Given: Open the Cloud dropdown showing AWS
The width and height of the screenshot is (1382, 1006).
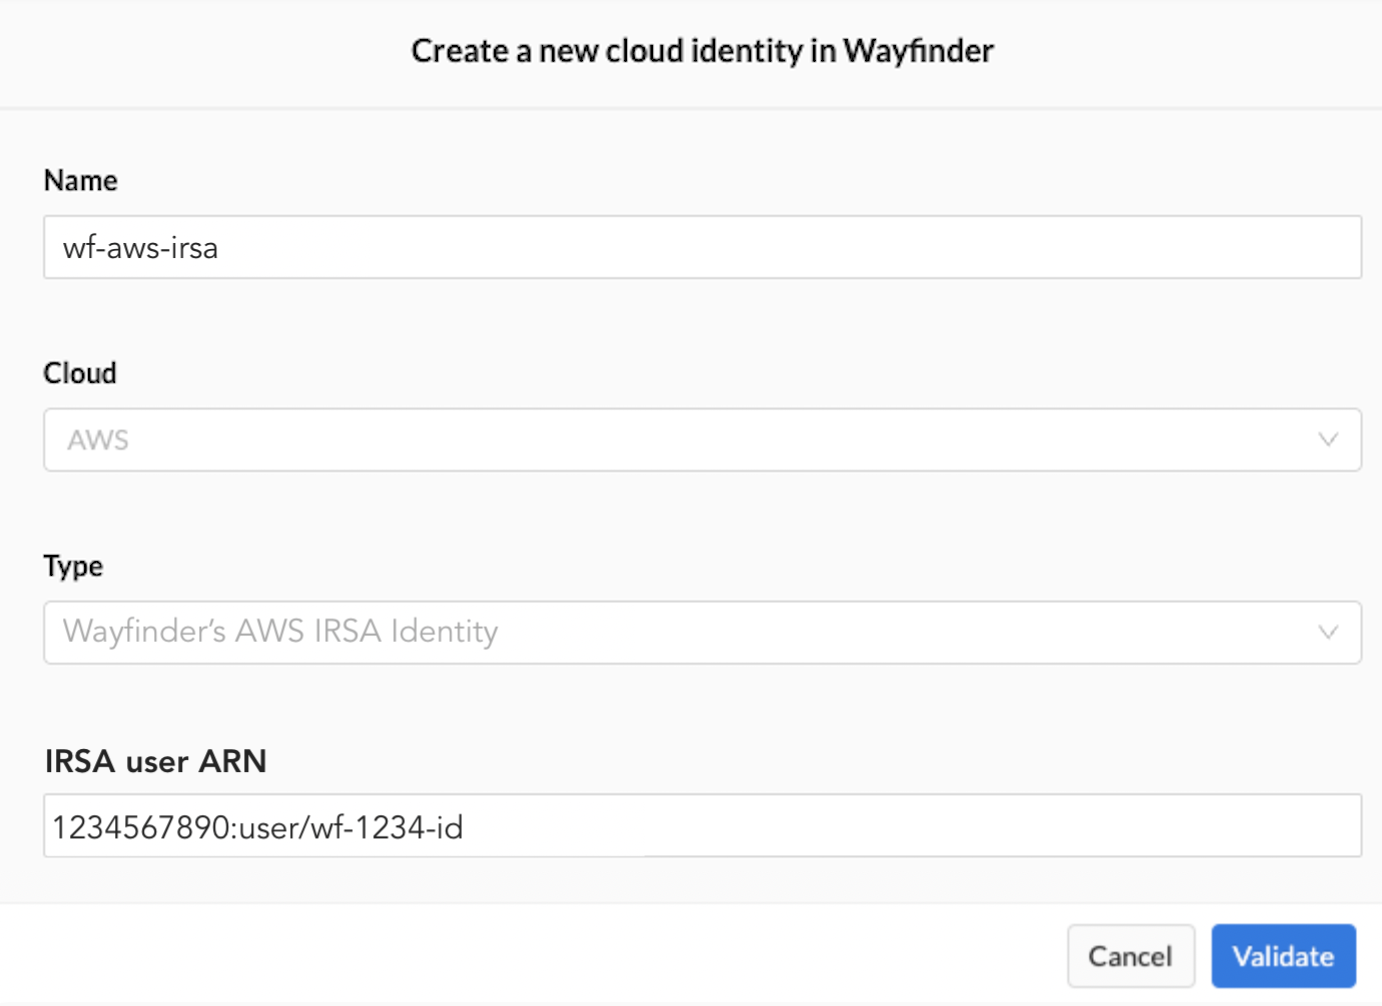Looking at the screenshot, I should coord(702,440).
